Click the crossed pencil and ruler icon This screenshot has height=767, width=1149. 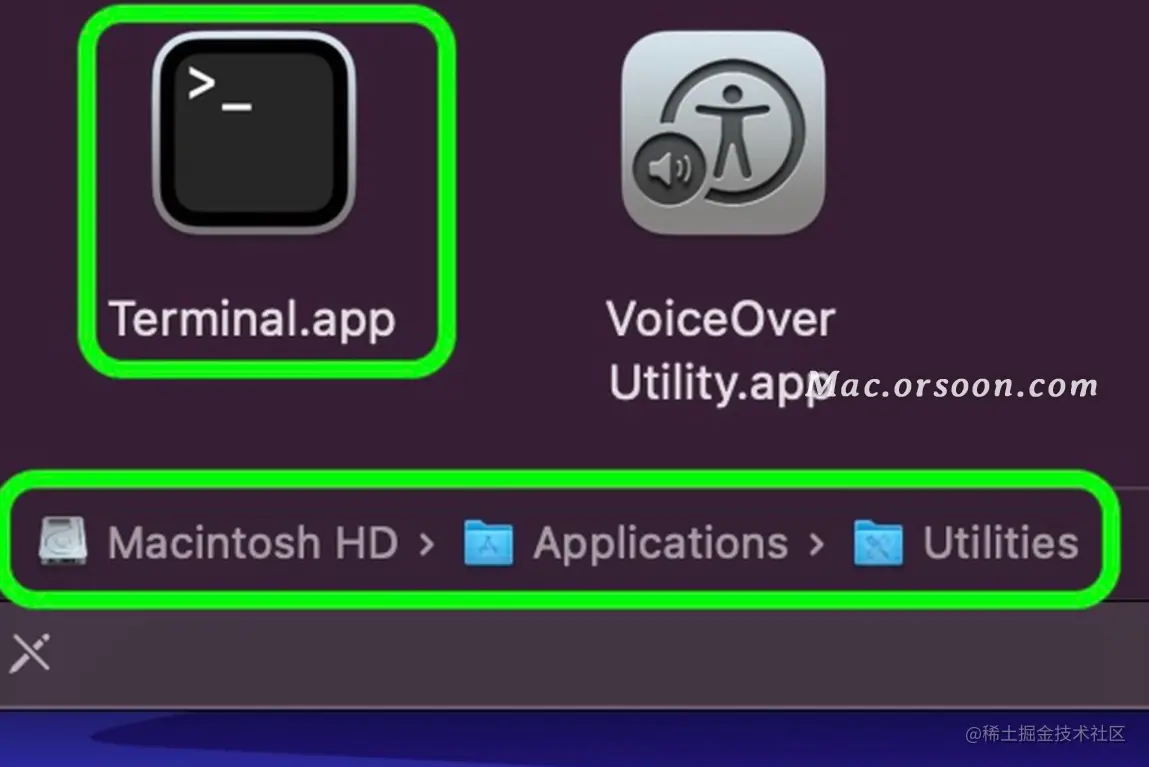(30, 652)
